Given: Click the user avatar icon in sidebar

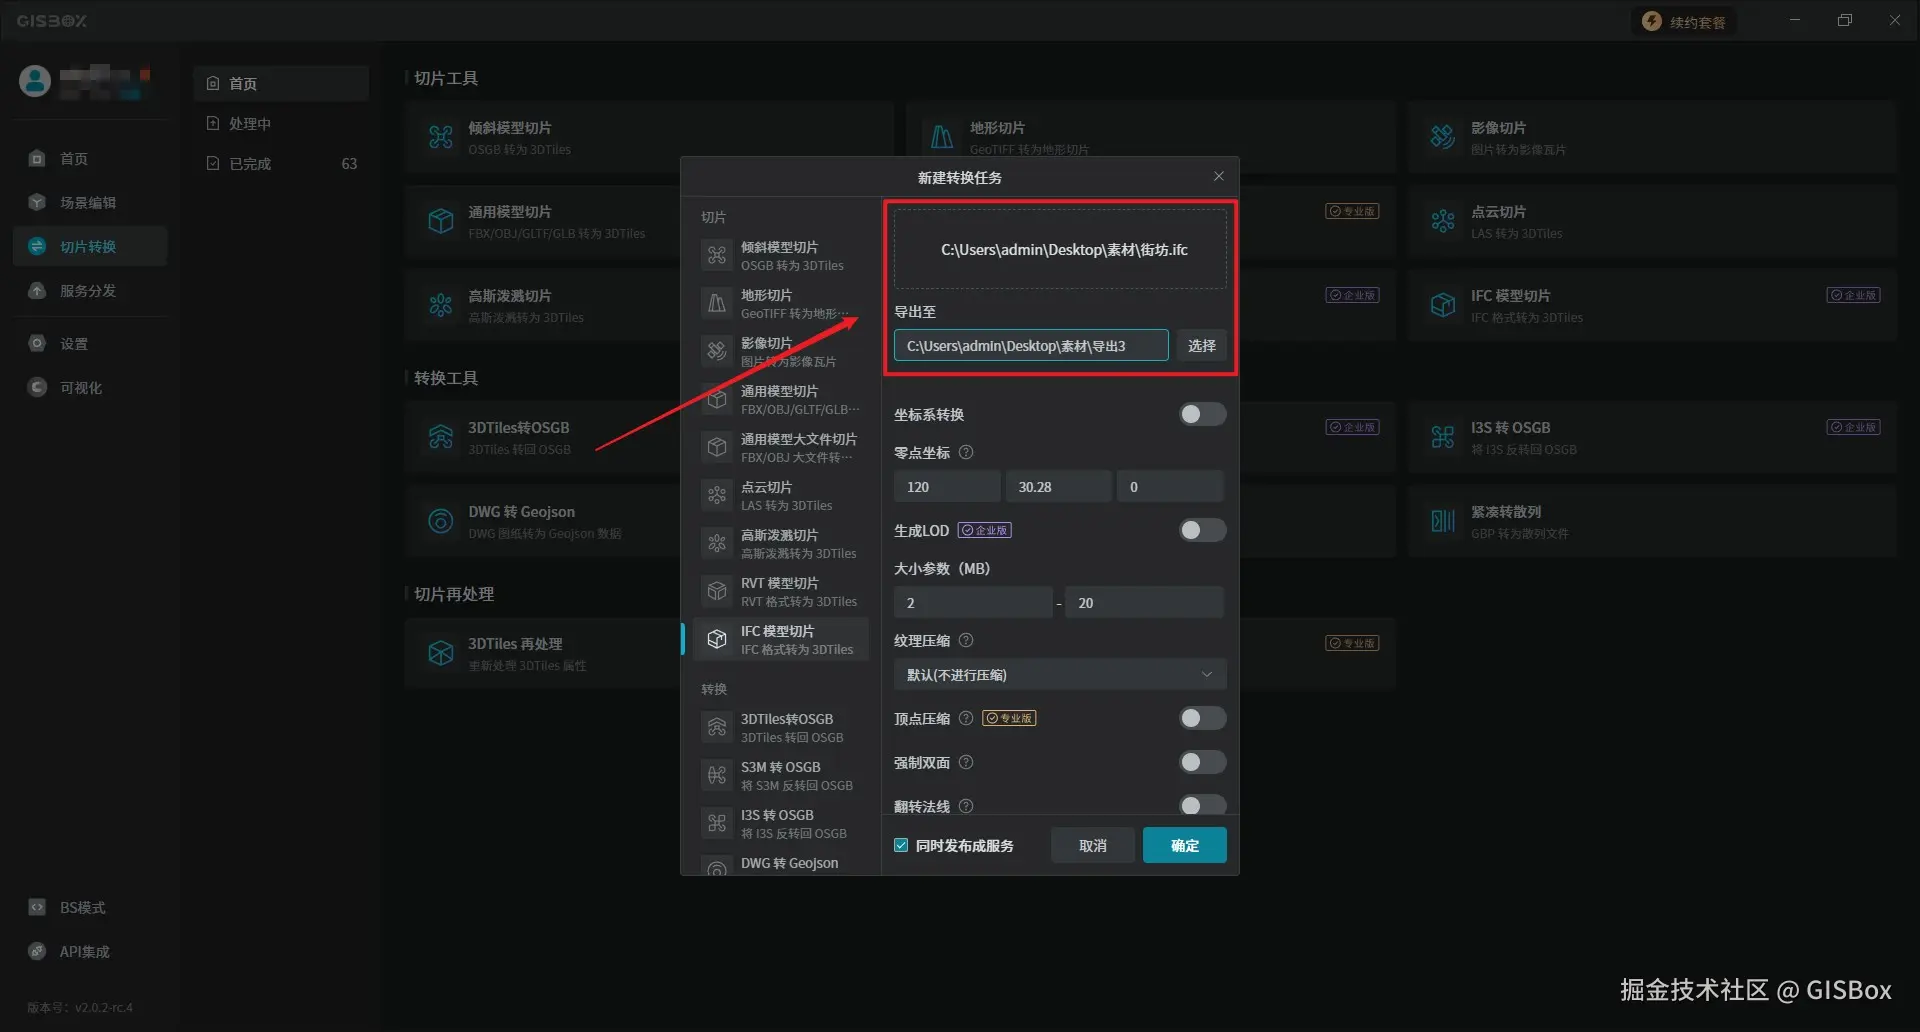Looking at the screenshot, I should pyautogui.click(x=35, y=81).
